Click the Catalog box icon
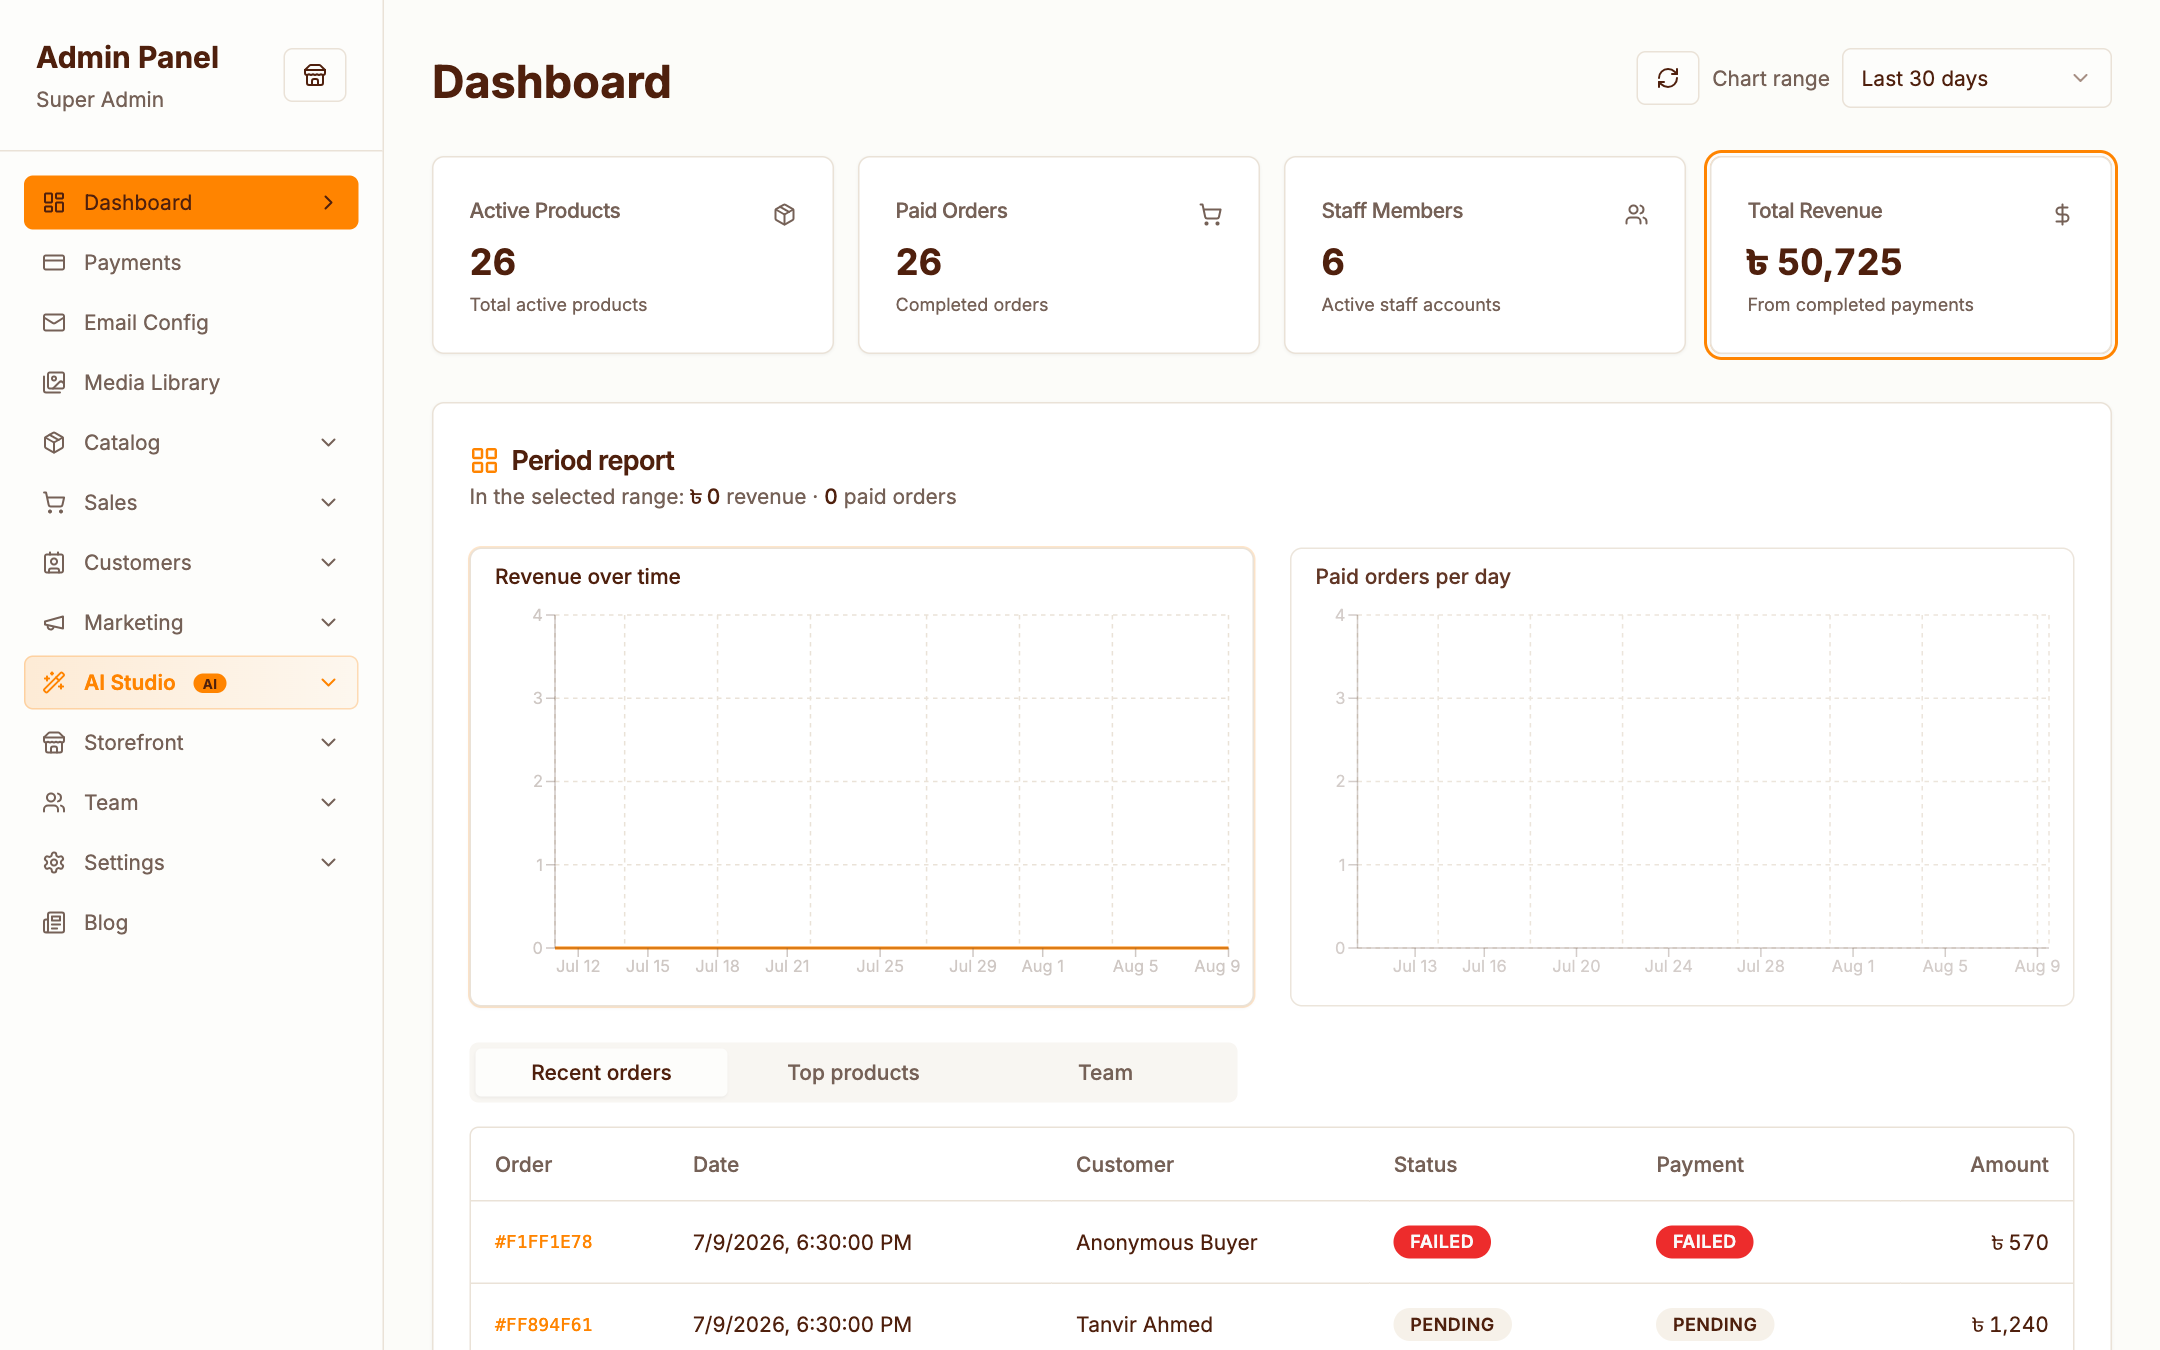This screenshot has height=1350, width=2160. 54,442
